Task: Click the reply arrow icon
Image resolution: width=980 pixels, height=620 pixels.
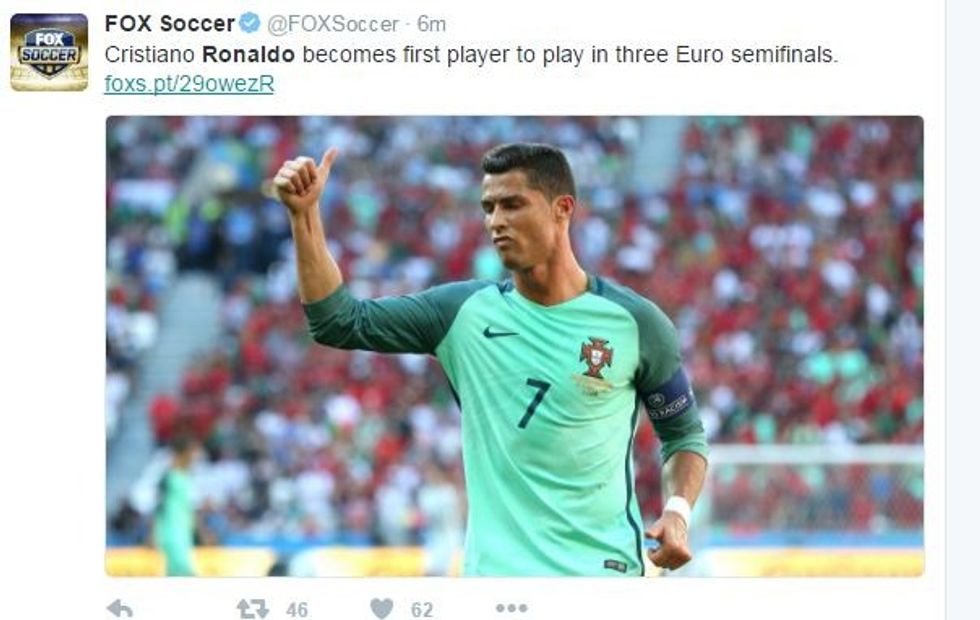Action: [x=120, y=608]
